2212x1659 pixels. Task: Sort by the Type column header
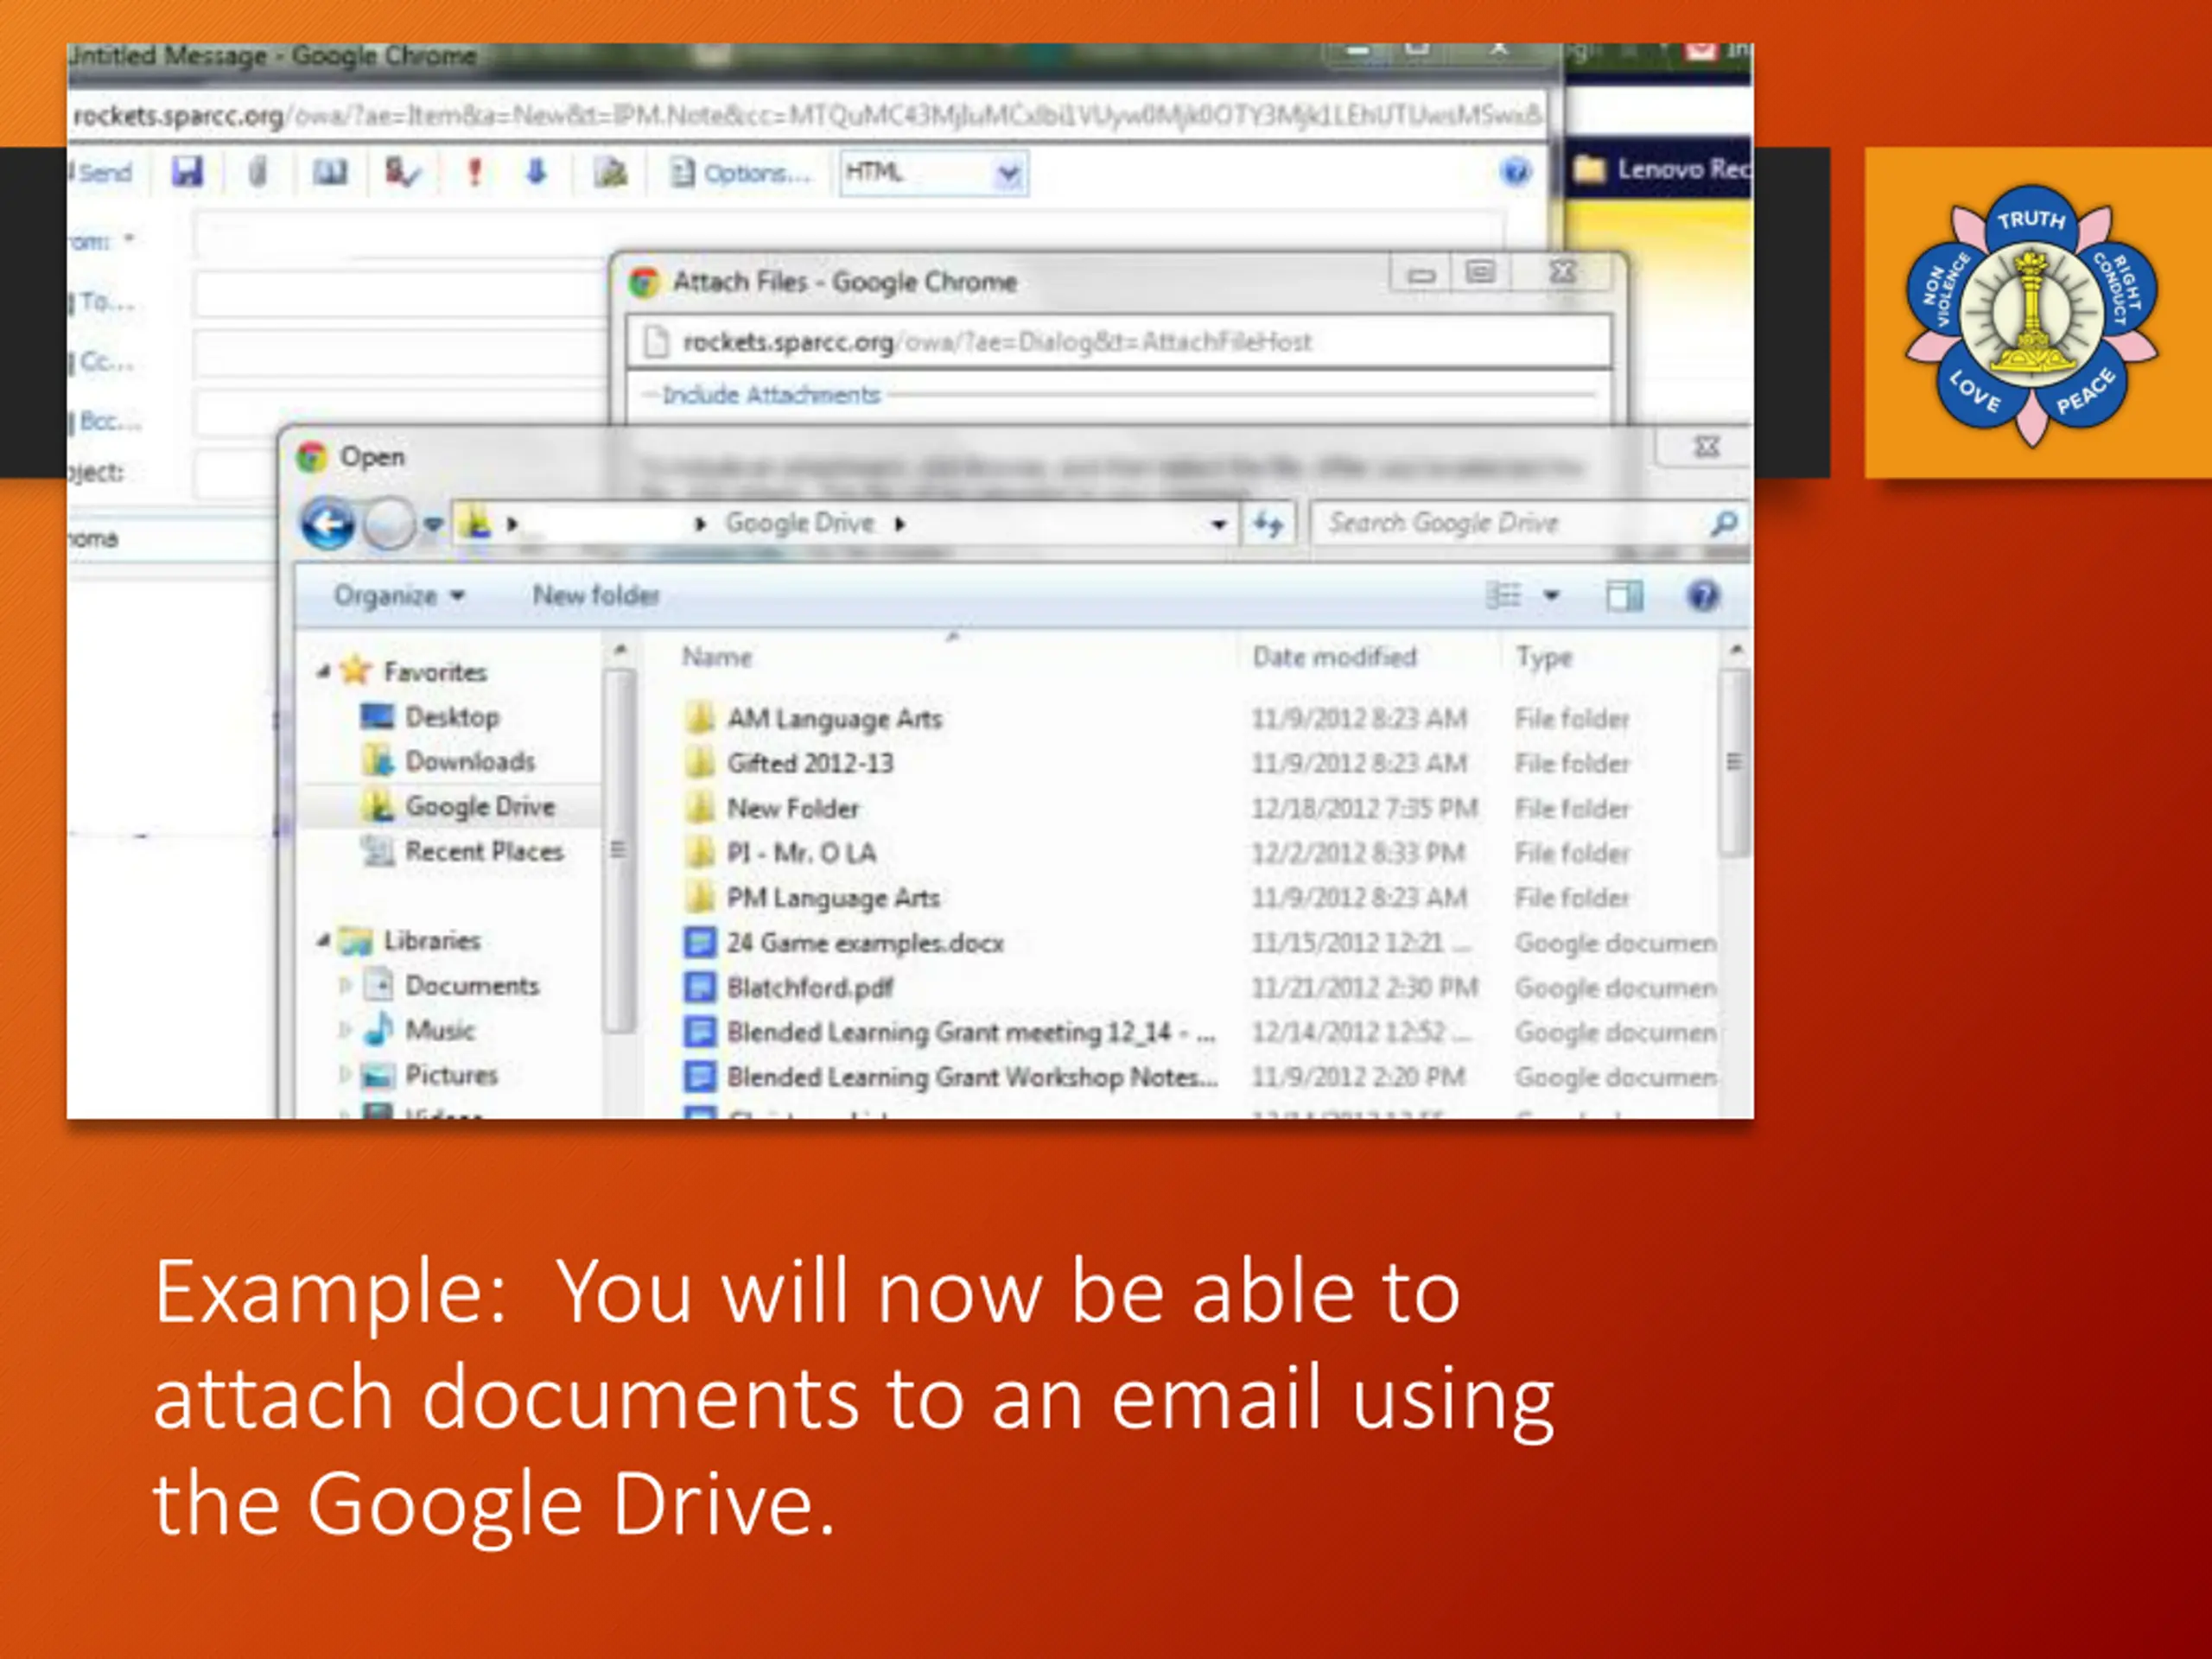pyautogui.click(x=1545, y=657)
